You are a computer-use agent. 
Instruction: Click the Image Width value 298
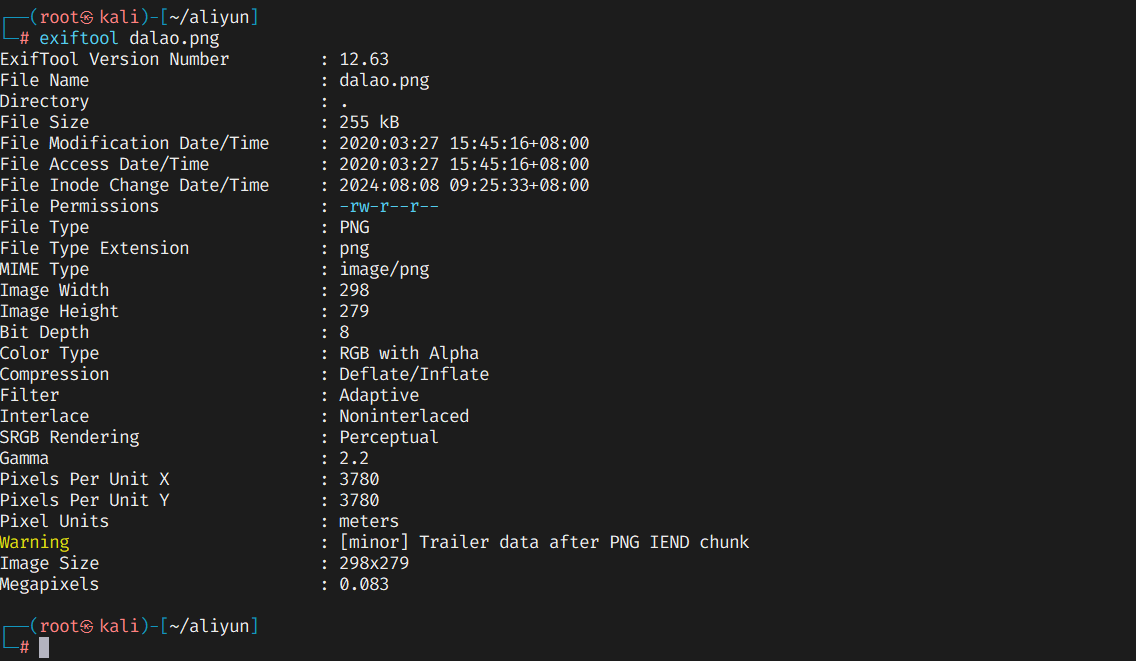(354, 291)
